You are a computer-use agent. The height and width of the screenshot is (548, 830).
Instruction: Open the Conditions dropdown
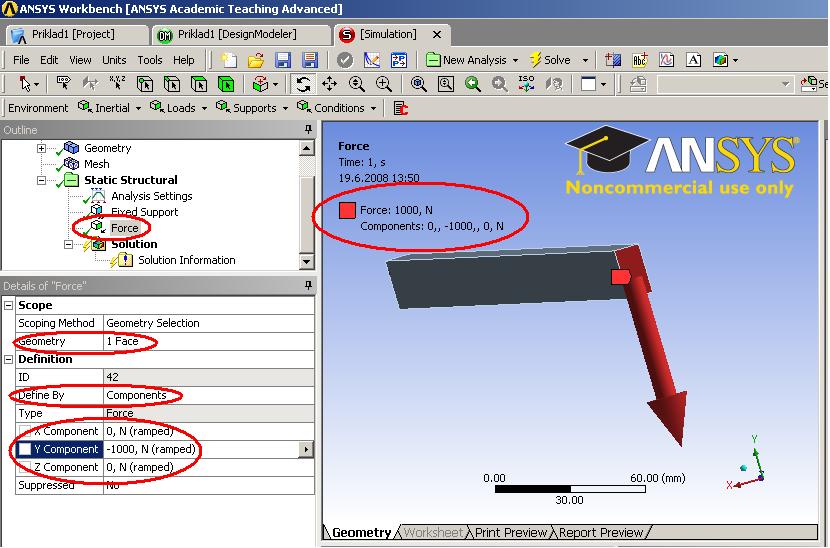pos(373,108)
